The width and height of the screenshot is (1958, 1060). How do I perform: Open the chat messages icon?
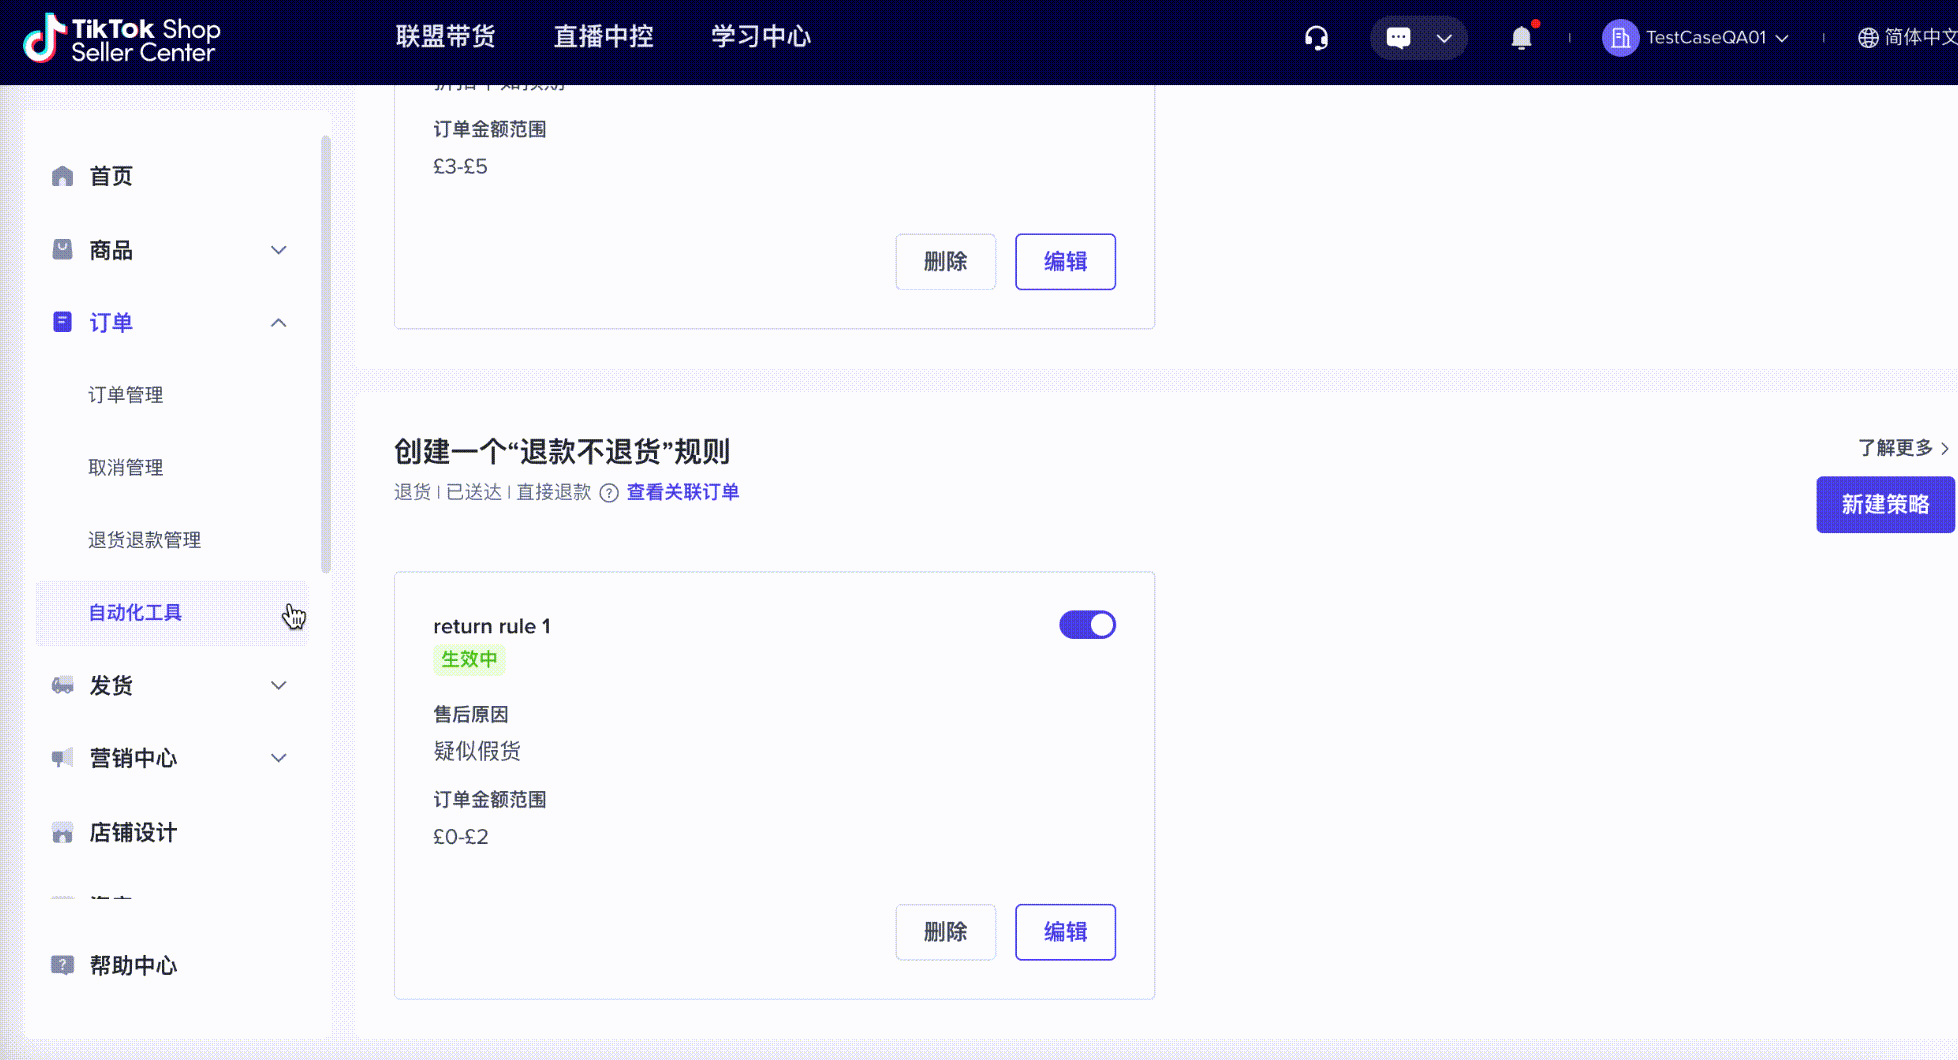click(x=1398, y=38)
